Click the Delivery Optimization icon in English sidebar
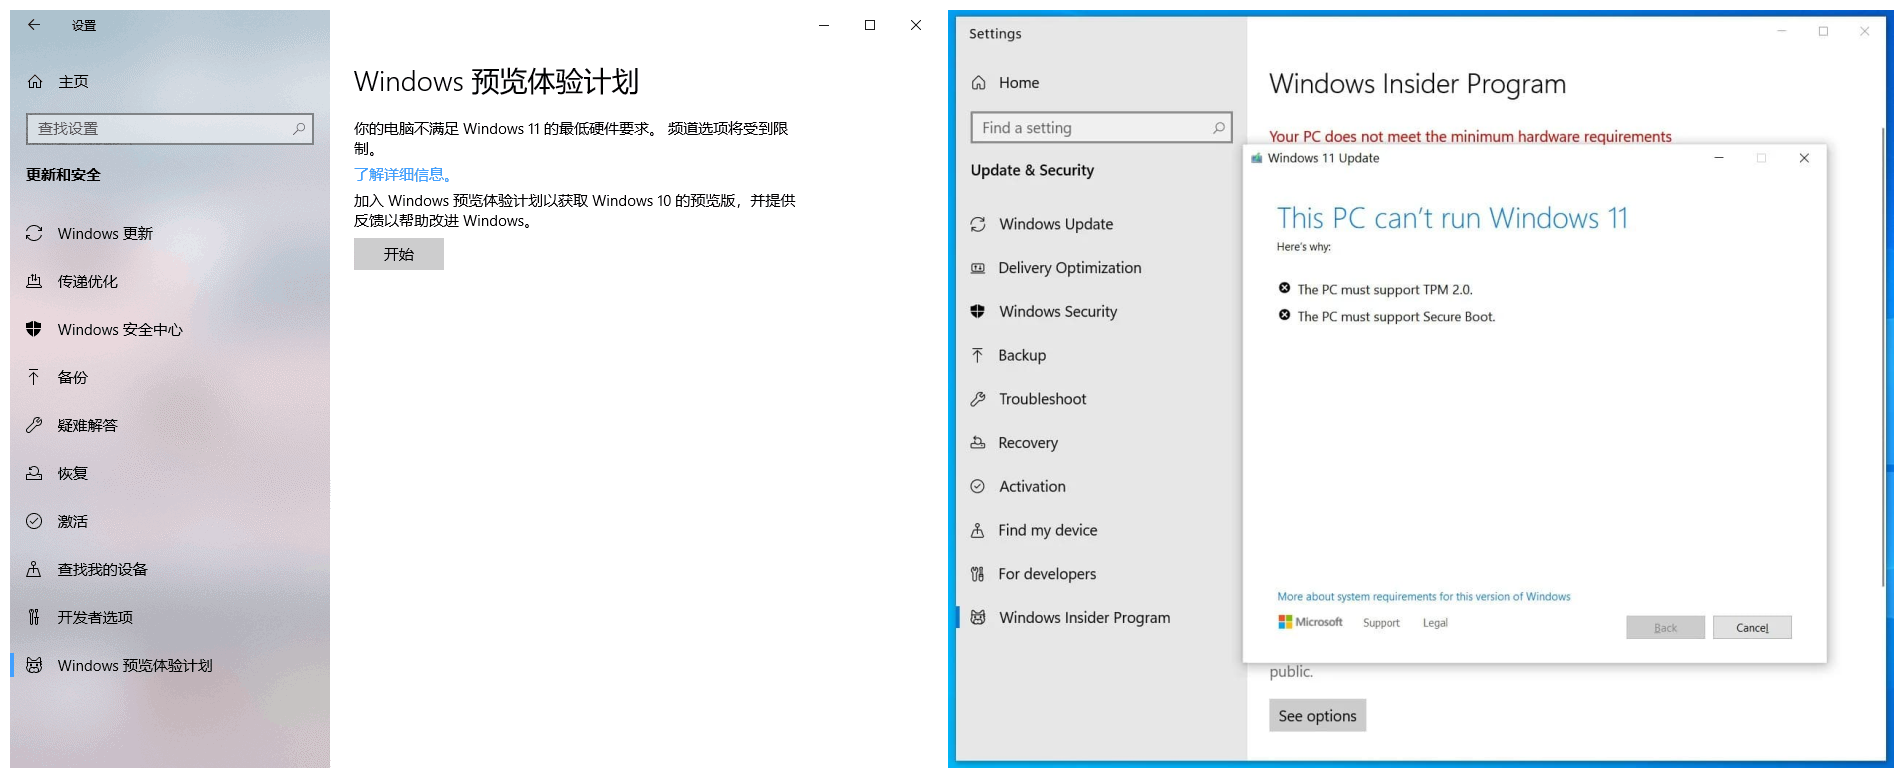Image resolution: width=1904 pixels, height=778 pixels. [x=978, y=268]
